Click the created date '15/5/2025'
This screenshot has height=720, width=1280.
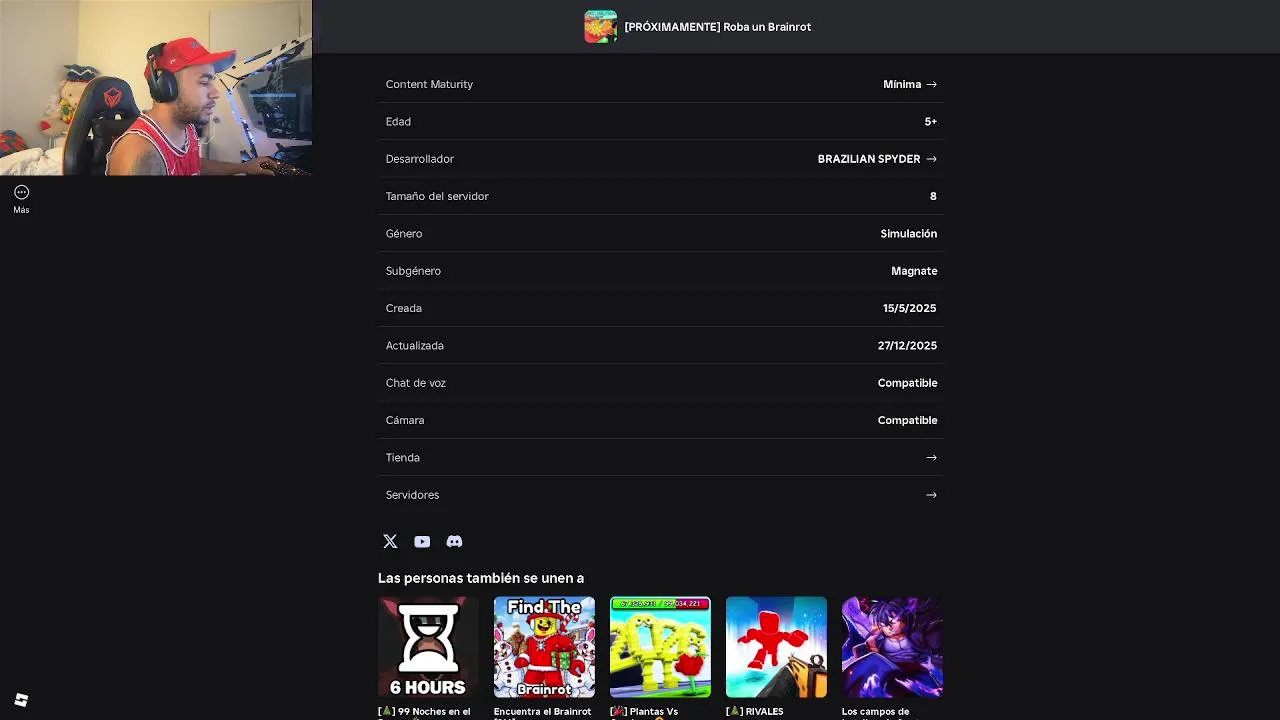pyautogui.click(x=909, y=308)
